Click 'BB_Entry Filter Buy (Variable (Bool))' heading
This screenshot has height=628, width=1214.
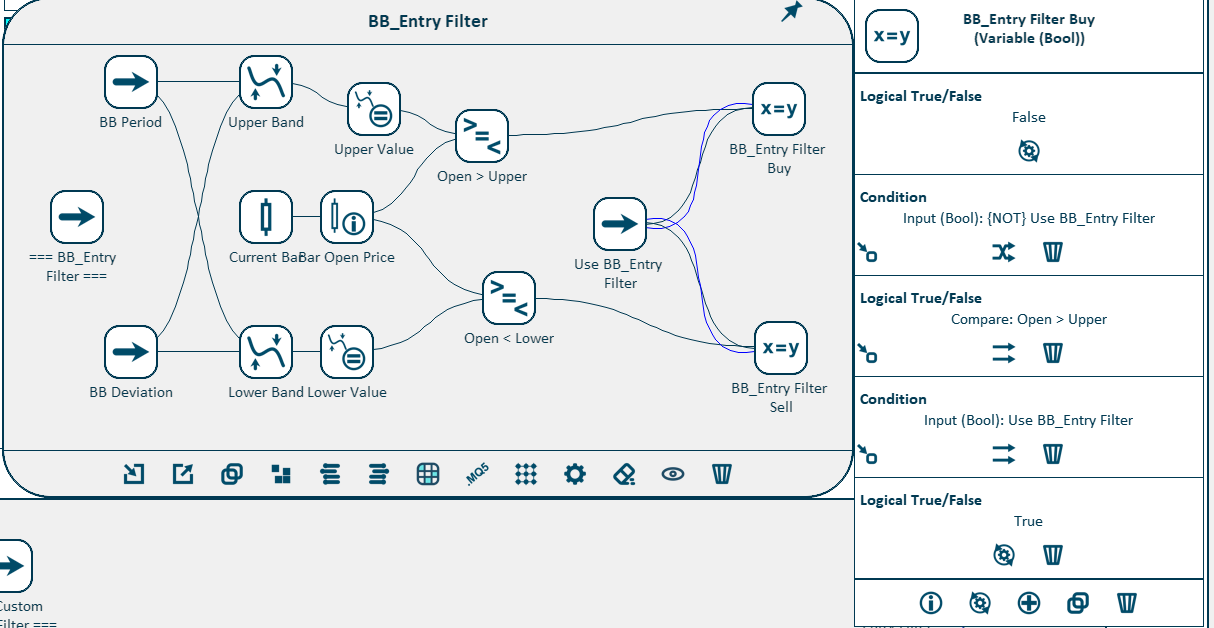point(1029,29)
